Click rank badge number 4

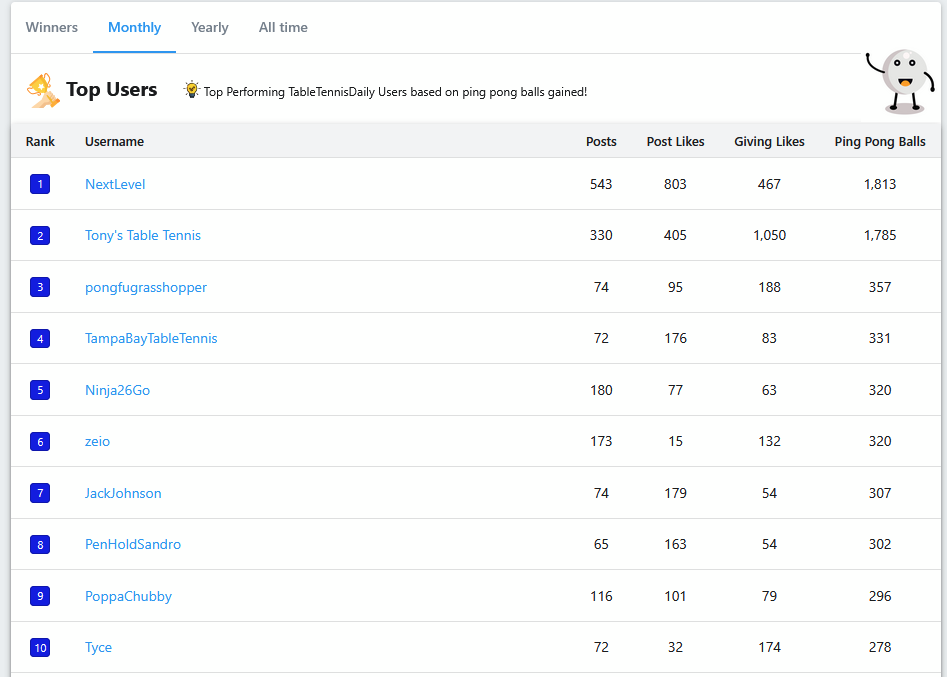[40, 339]
